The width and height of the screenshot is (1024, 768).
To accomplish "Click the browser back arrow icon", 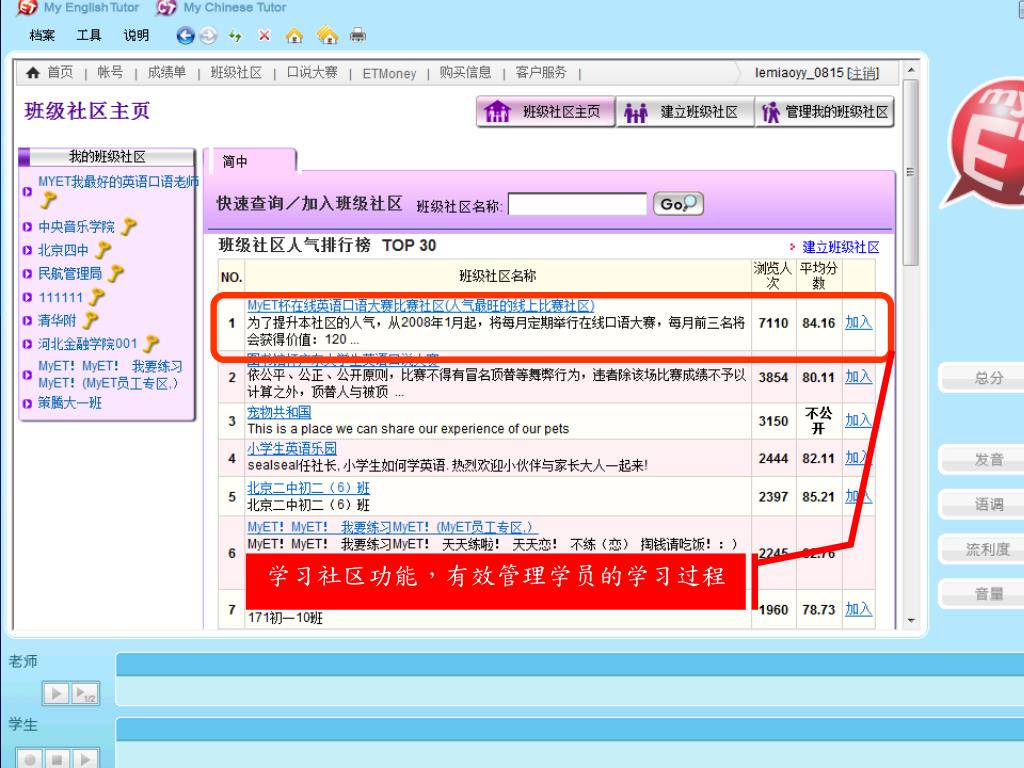I will 185,35.
